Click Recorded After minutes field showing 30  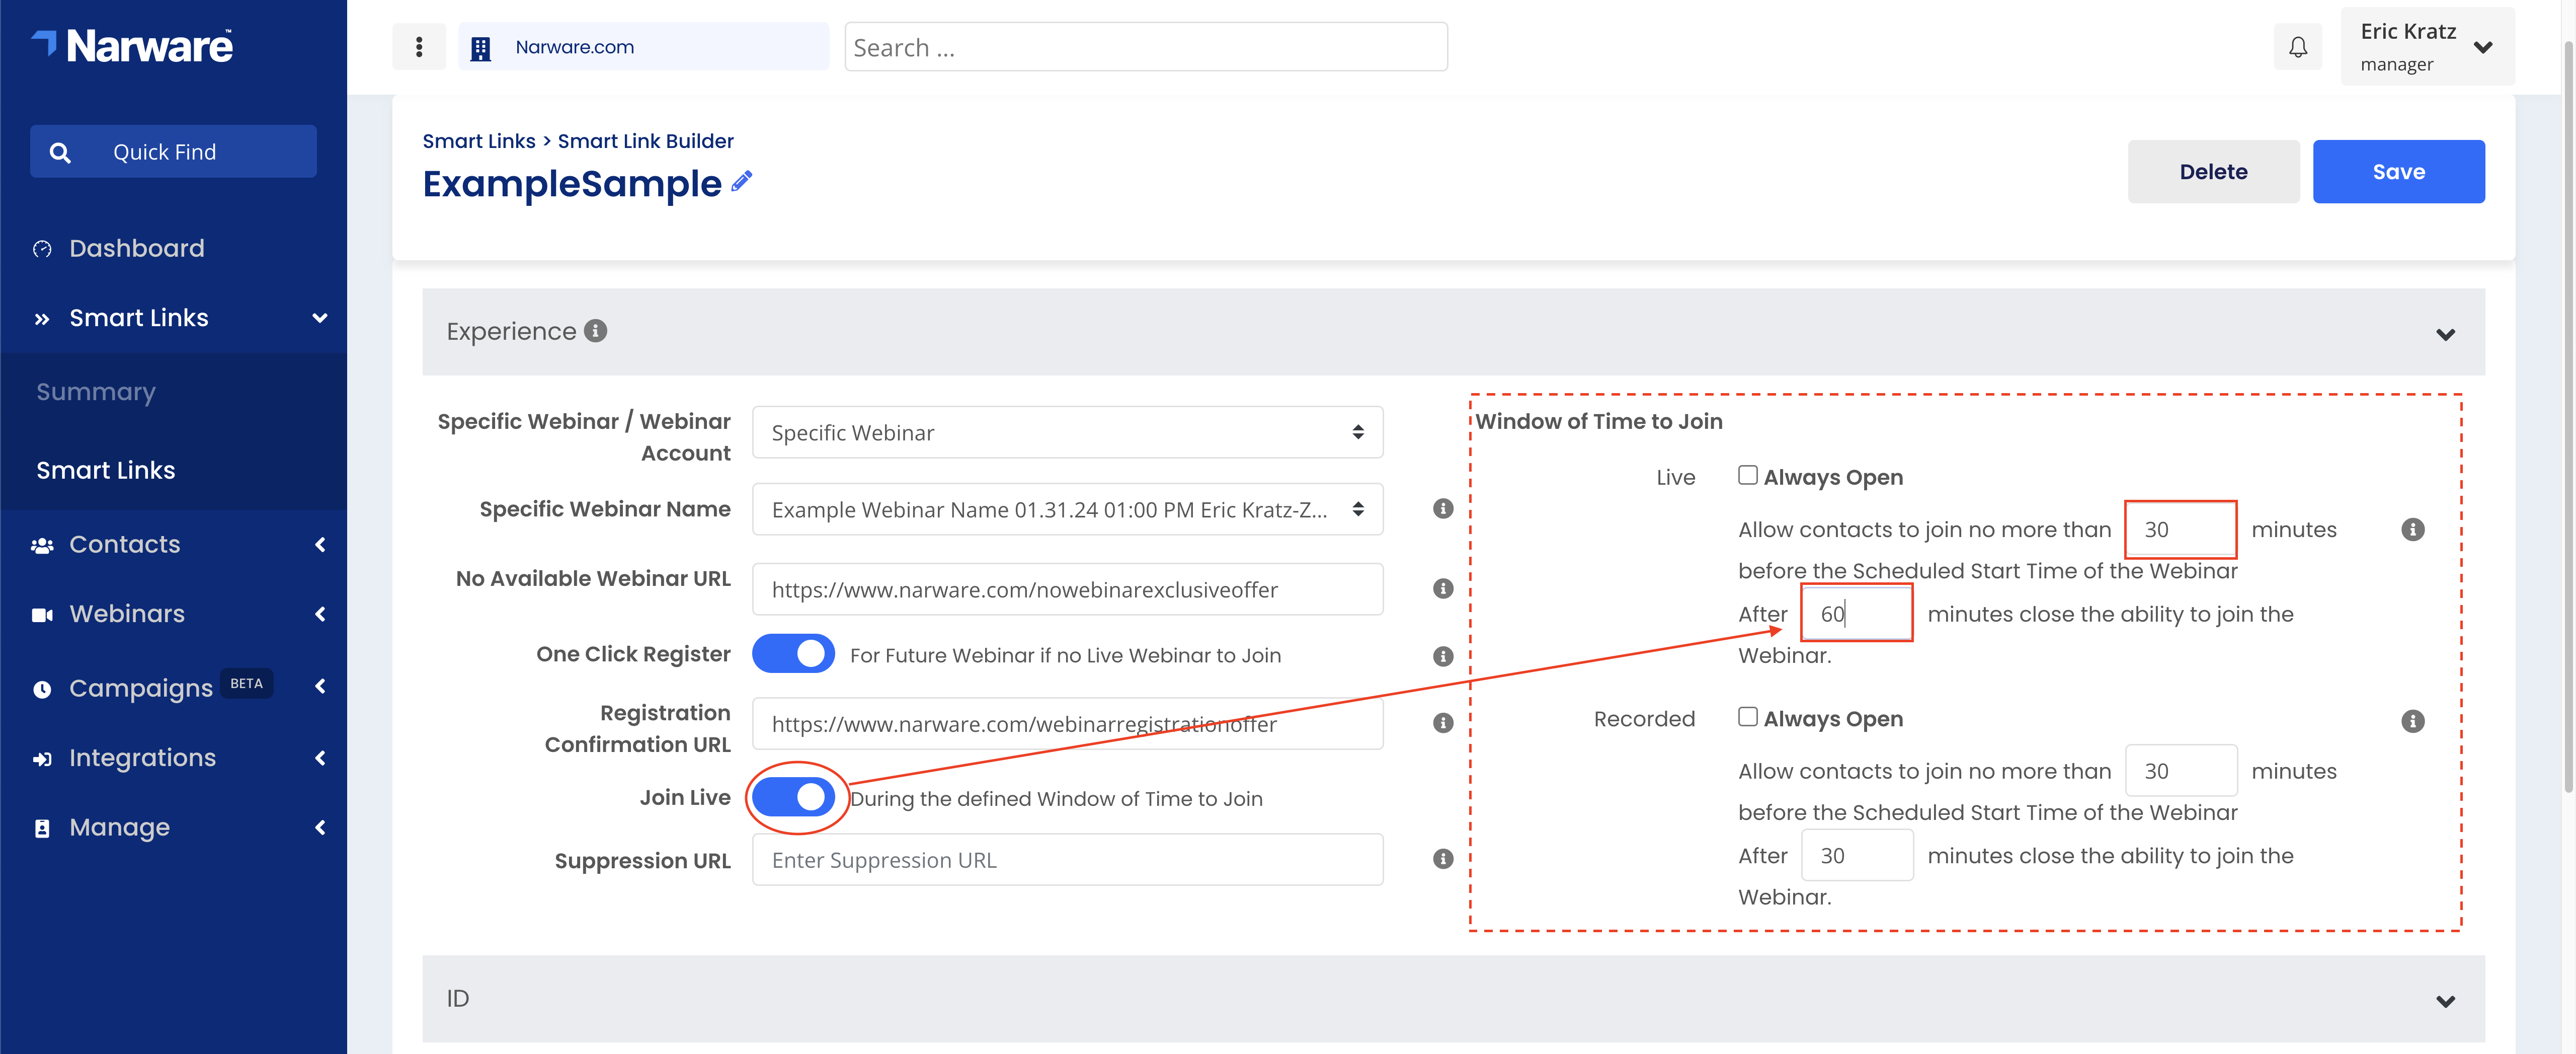click(1856, 855)
